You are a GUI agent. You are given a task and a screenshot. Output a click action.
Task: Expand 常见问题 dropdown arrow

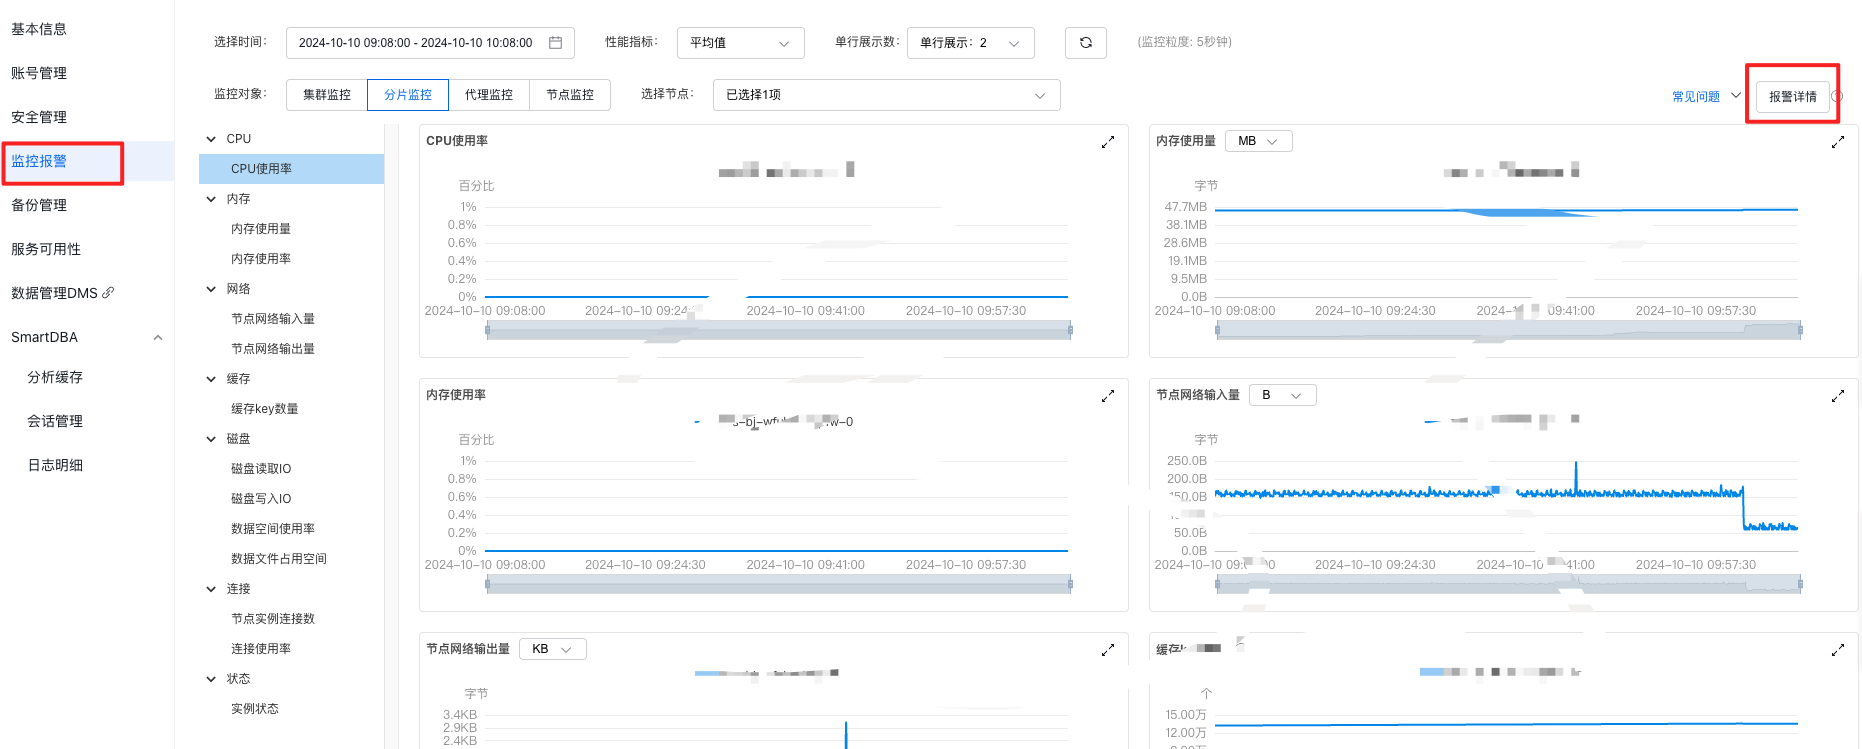(x=1736, y=96)
